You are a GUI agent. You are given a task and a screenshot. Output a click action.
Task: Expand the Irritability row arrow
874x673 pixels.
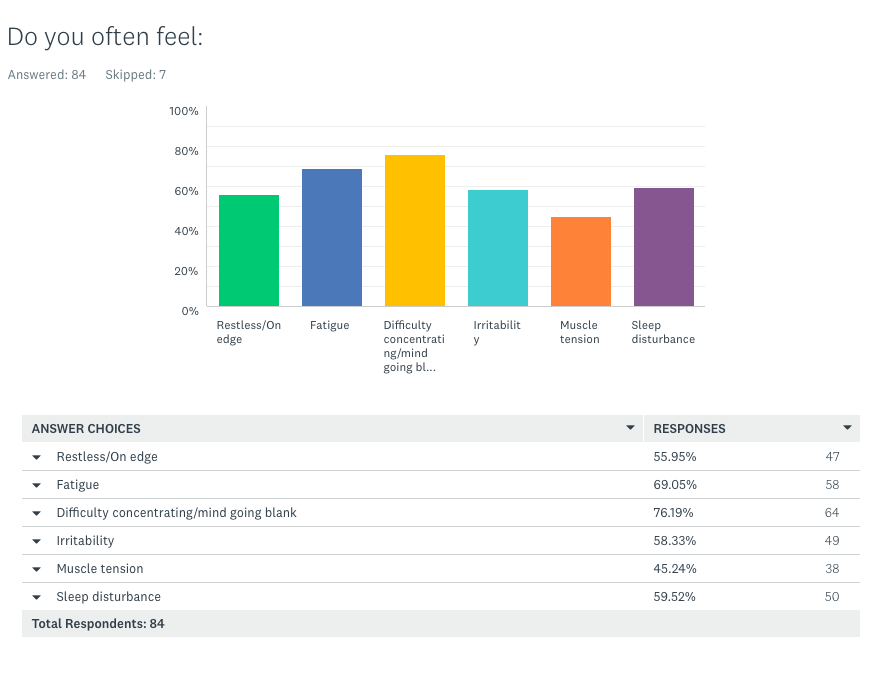[x=37, y=541]
